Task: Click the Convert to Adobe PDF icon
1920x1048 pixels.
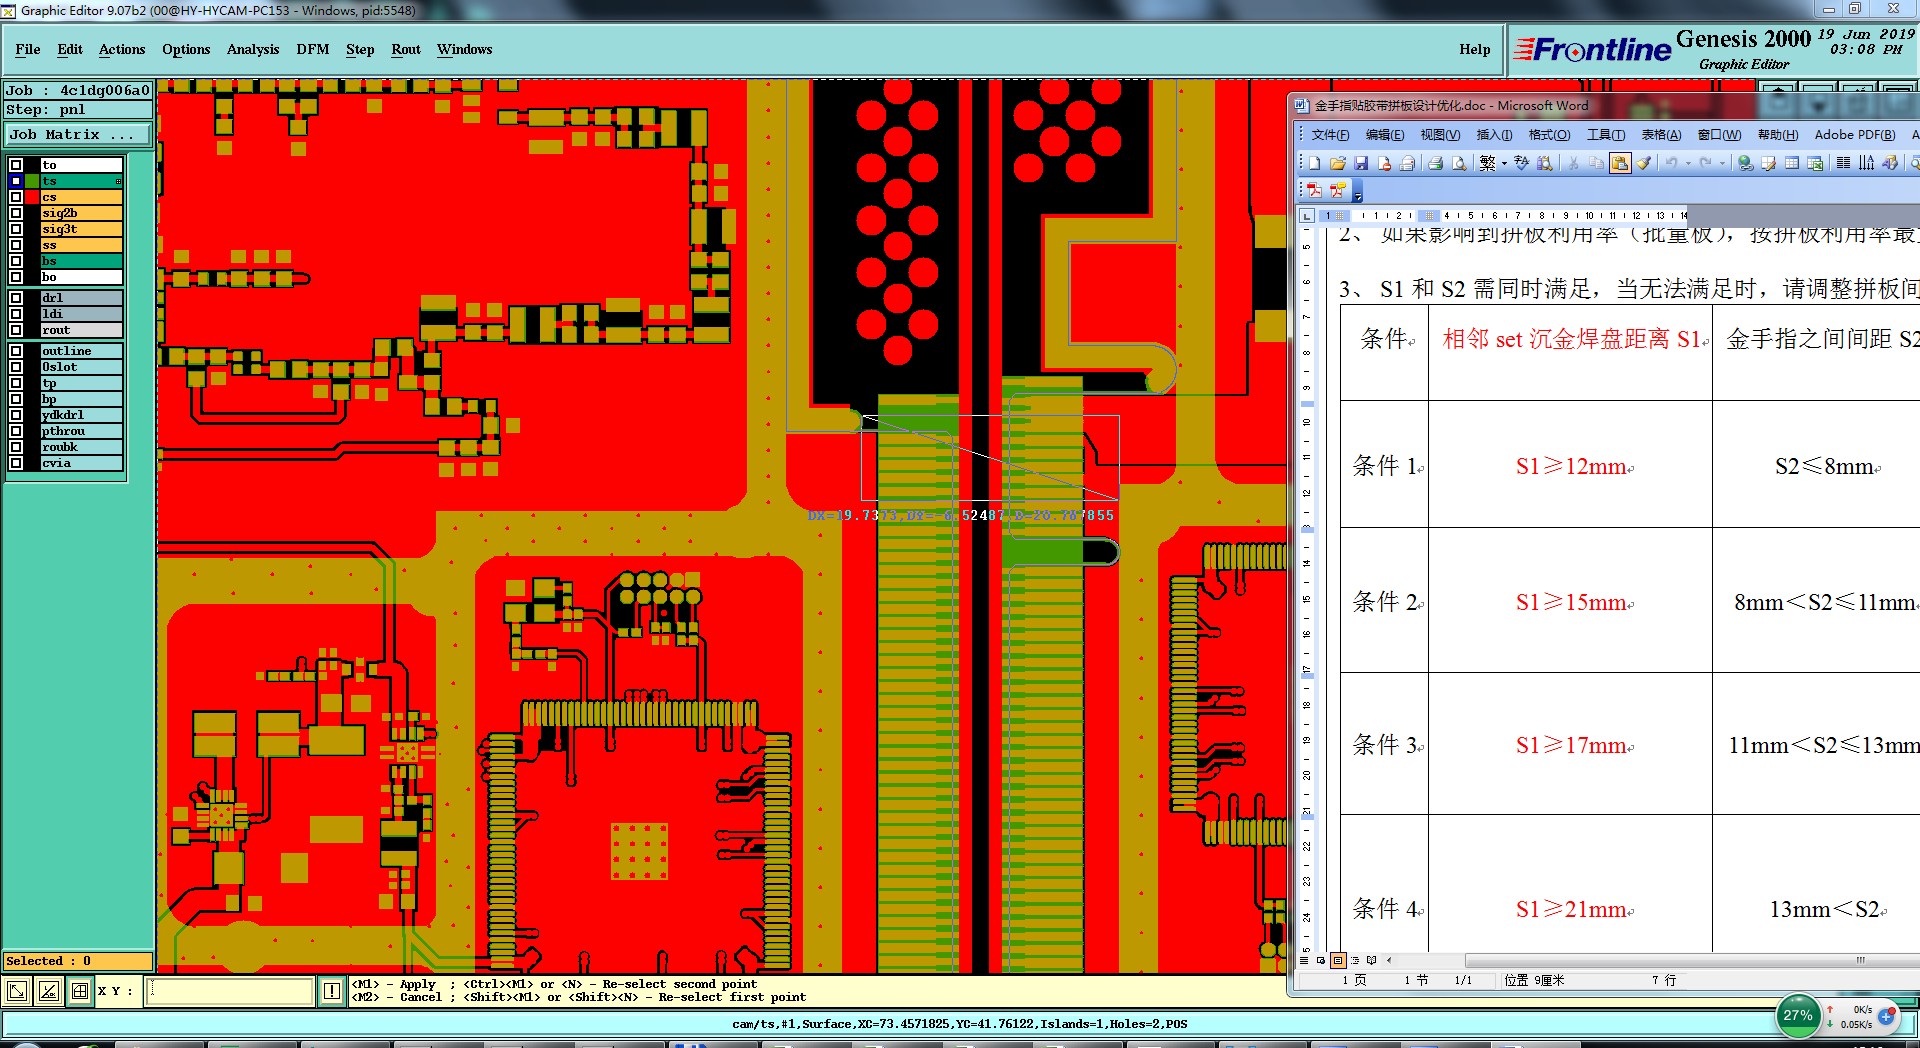Action: click(1314, 190)
